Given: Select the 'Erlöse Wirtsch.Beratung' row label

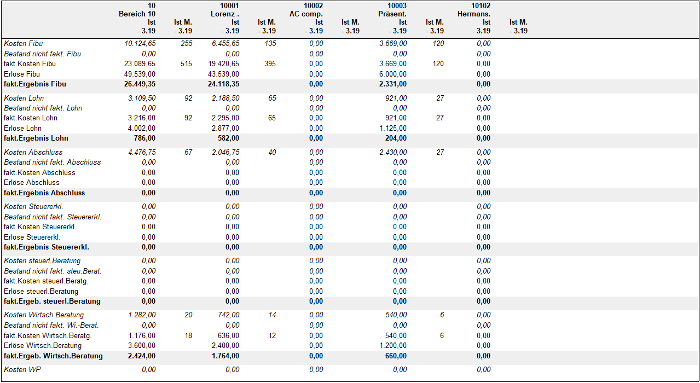Looking at the screenshot, I should [x=42, y=346].
